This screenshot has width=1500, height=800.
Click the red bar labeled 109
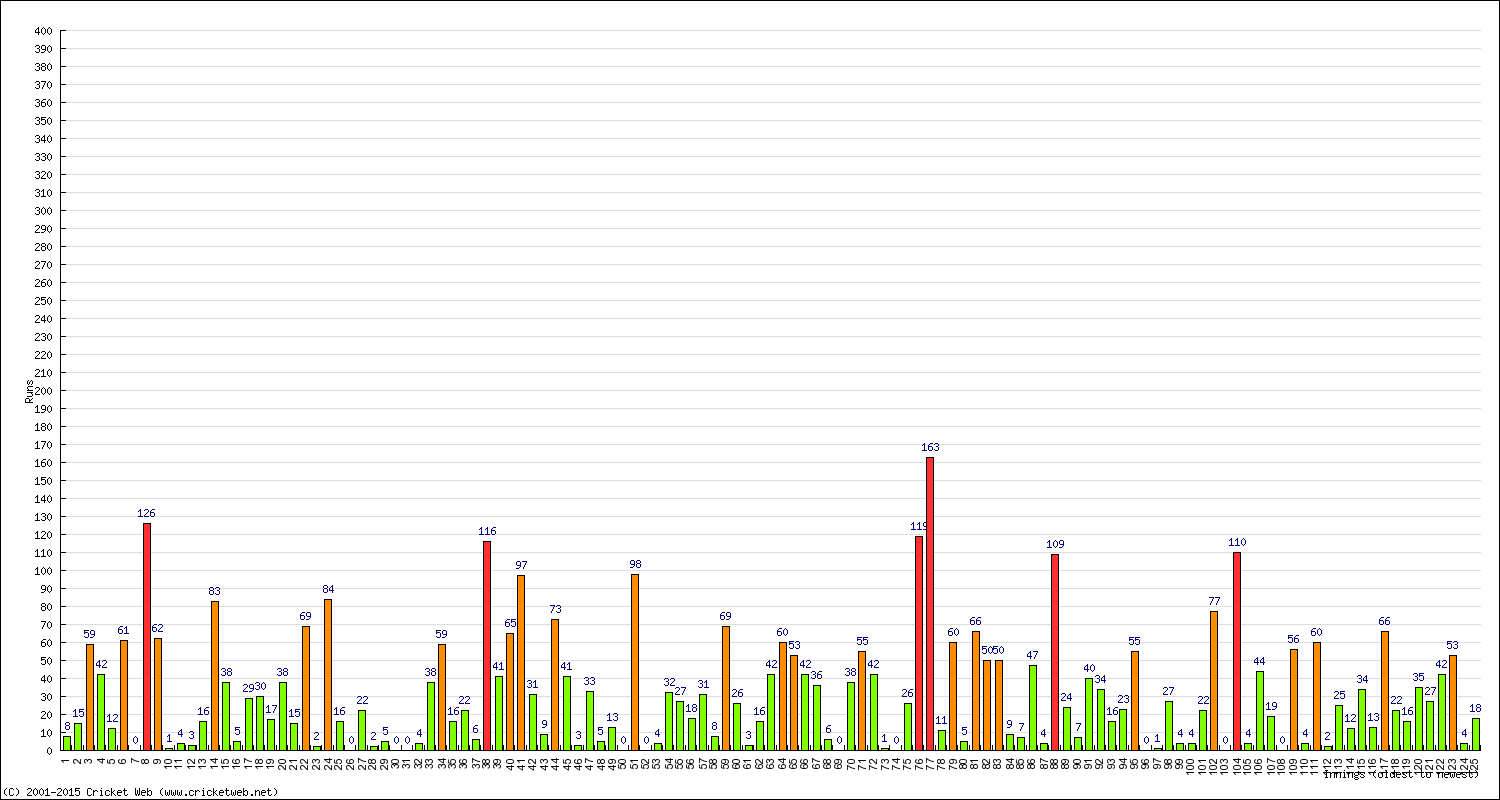click(x=1055, y=652)
